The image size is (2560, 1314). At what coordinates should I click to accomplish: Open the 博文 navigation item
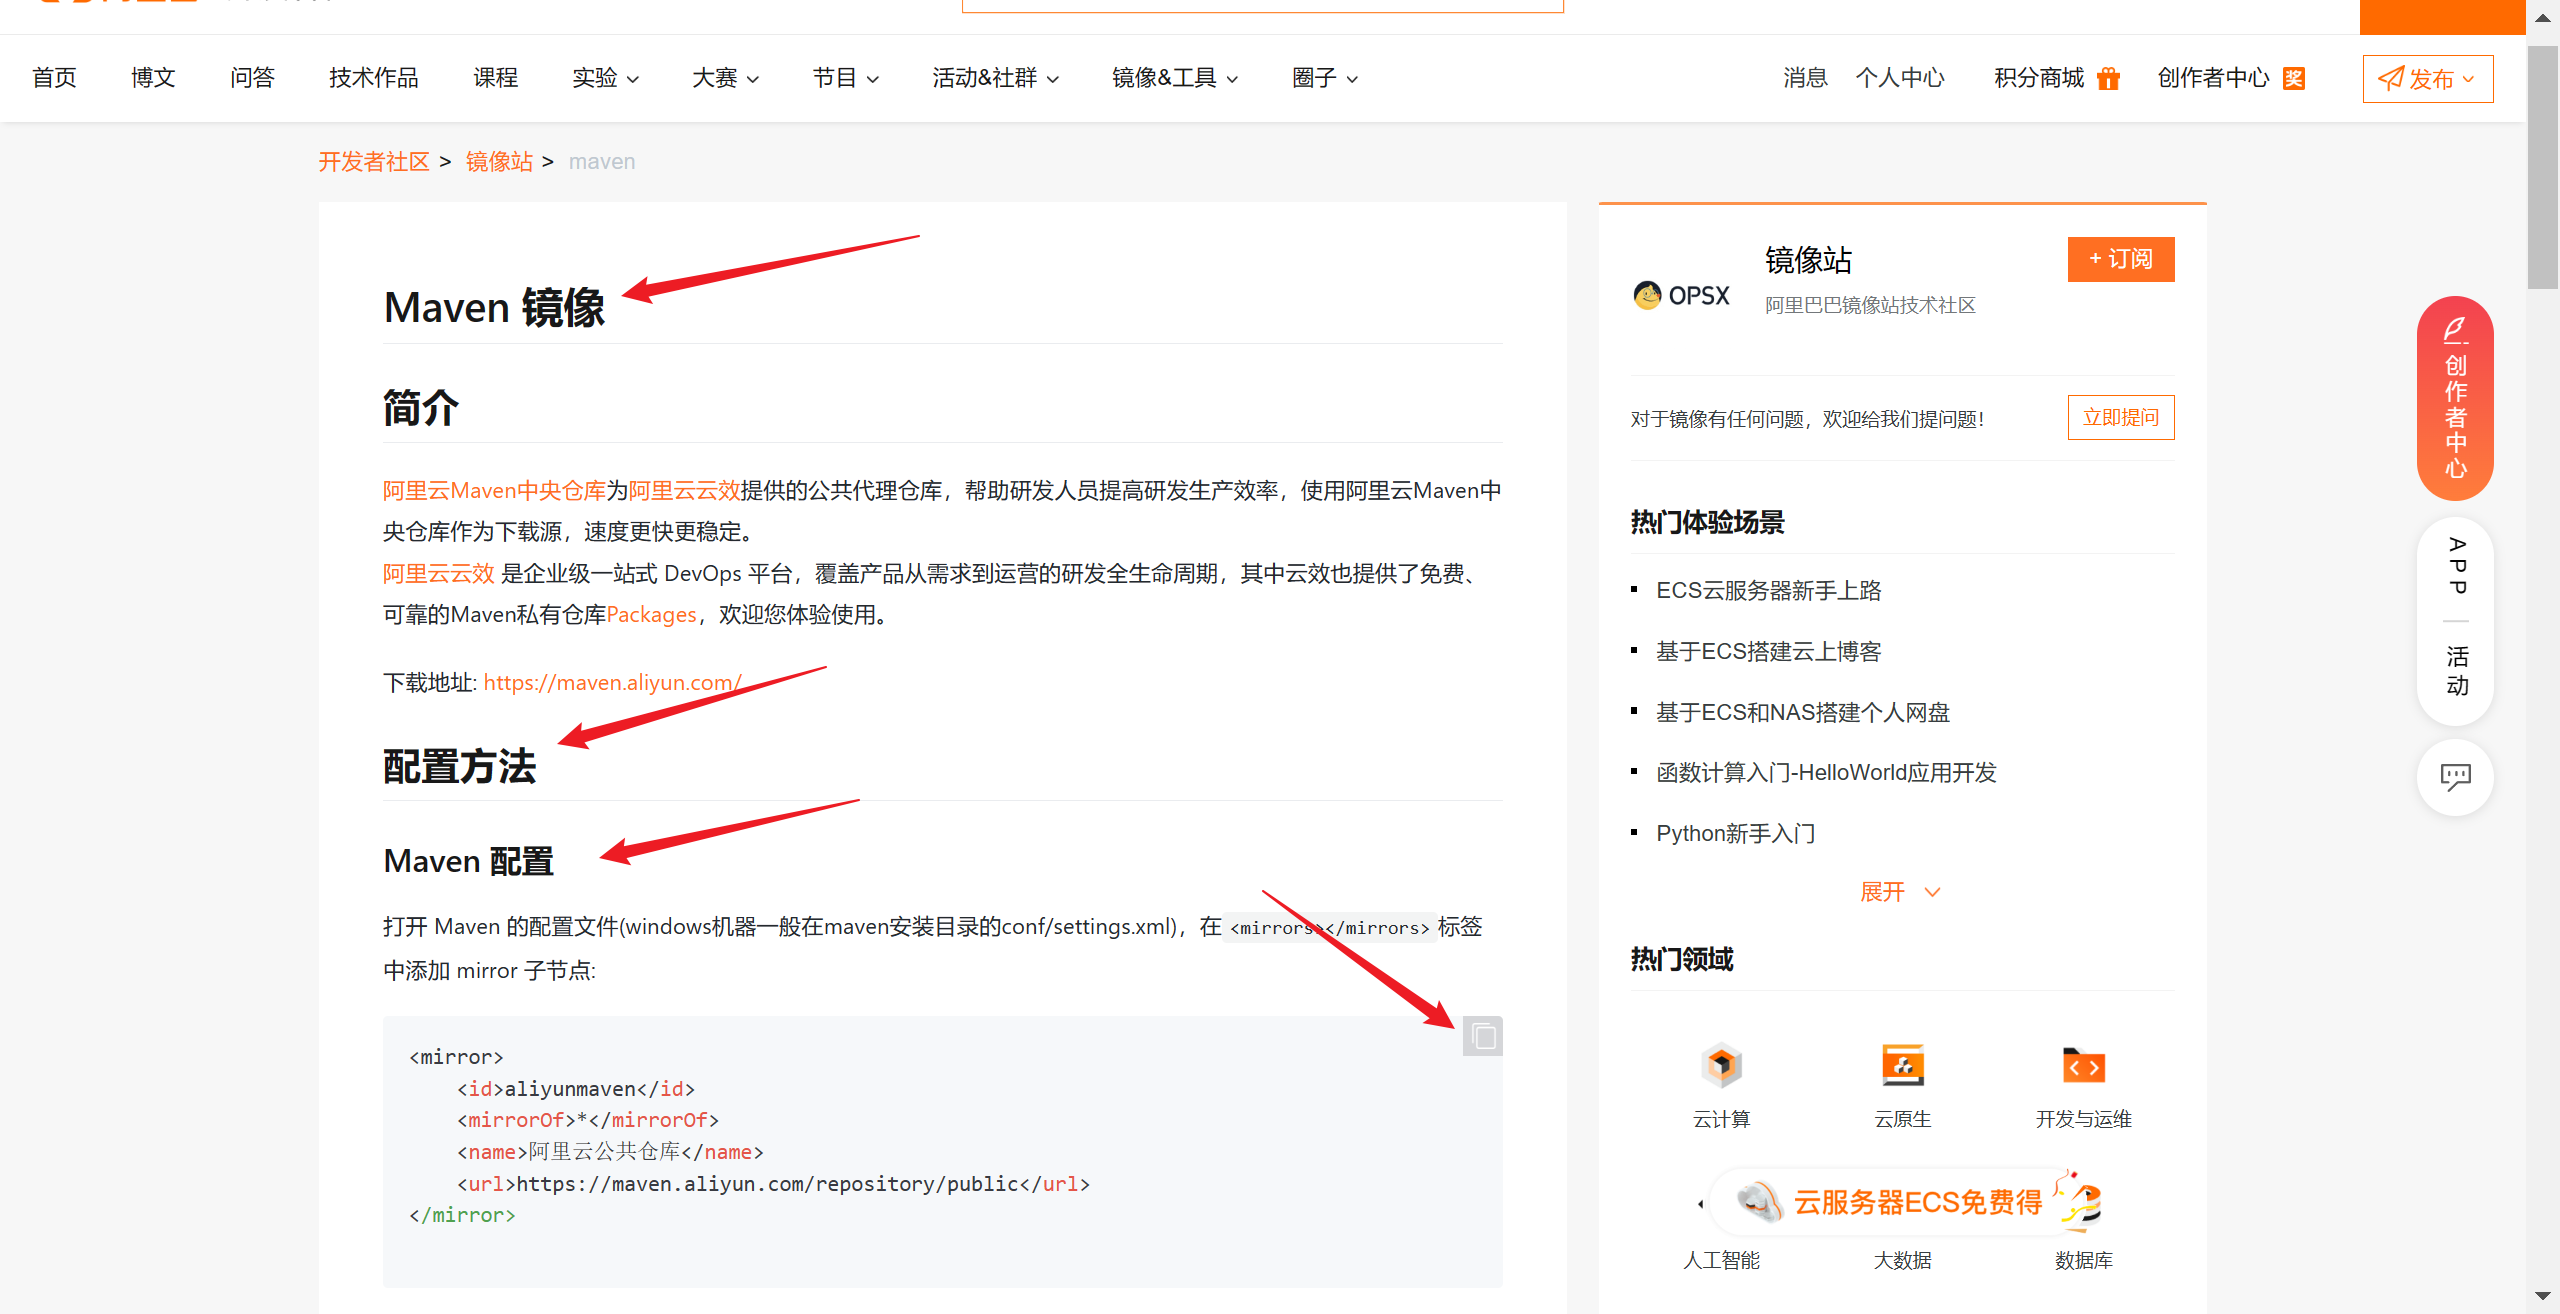click(x=153, y=78)
